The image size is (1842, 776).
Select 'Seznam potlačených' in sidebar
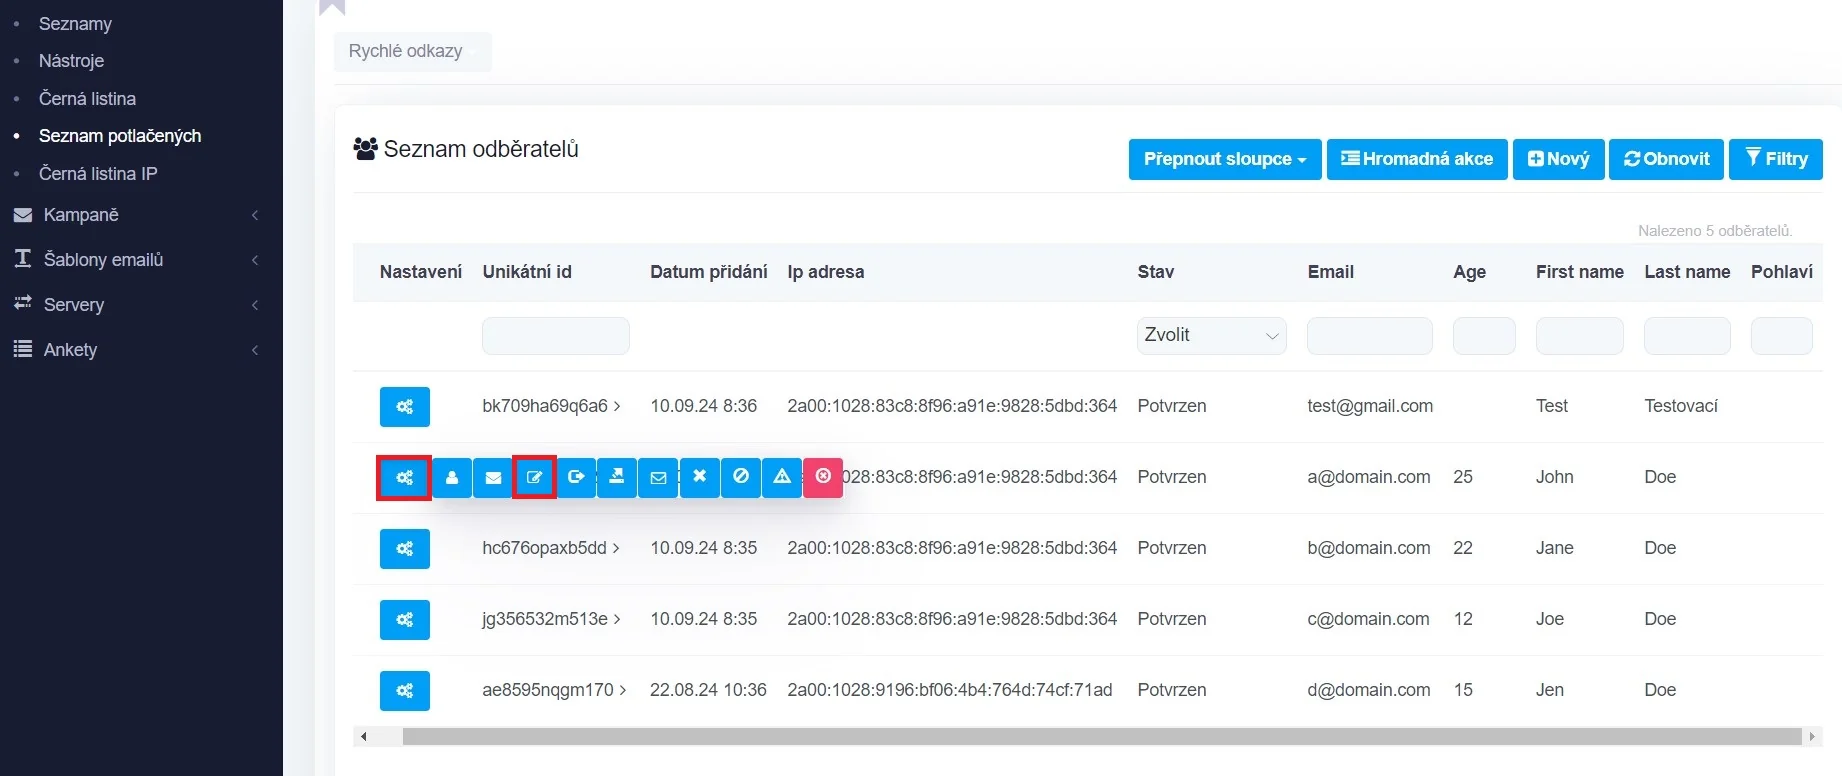click(120, 136)
